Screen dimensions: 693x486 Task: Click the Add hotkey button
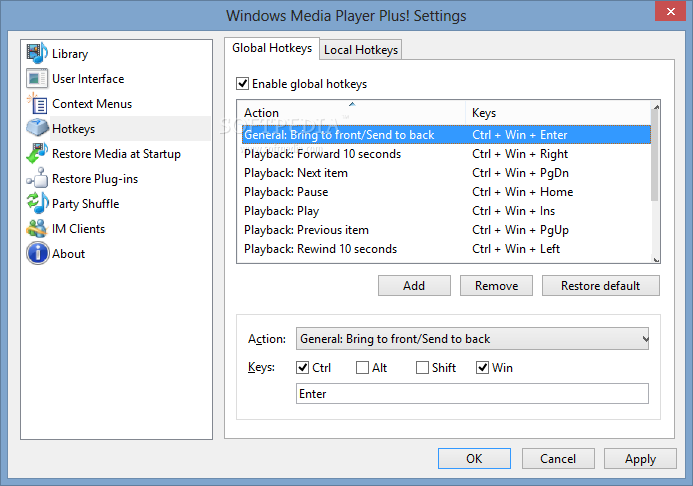coord(414,286)
